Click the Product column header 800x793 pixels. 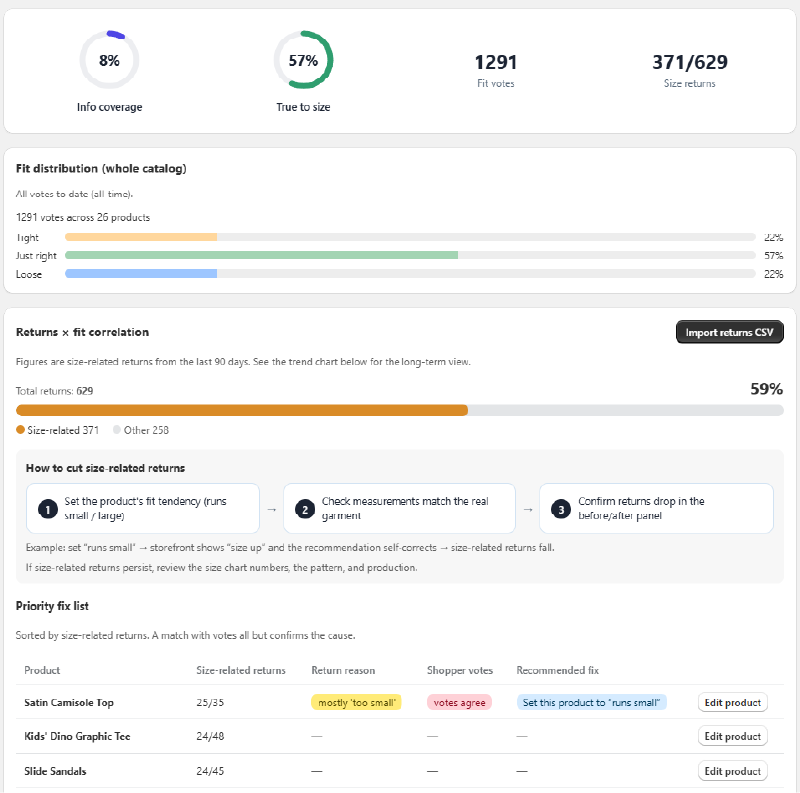[x=42, y=670]
